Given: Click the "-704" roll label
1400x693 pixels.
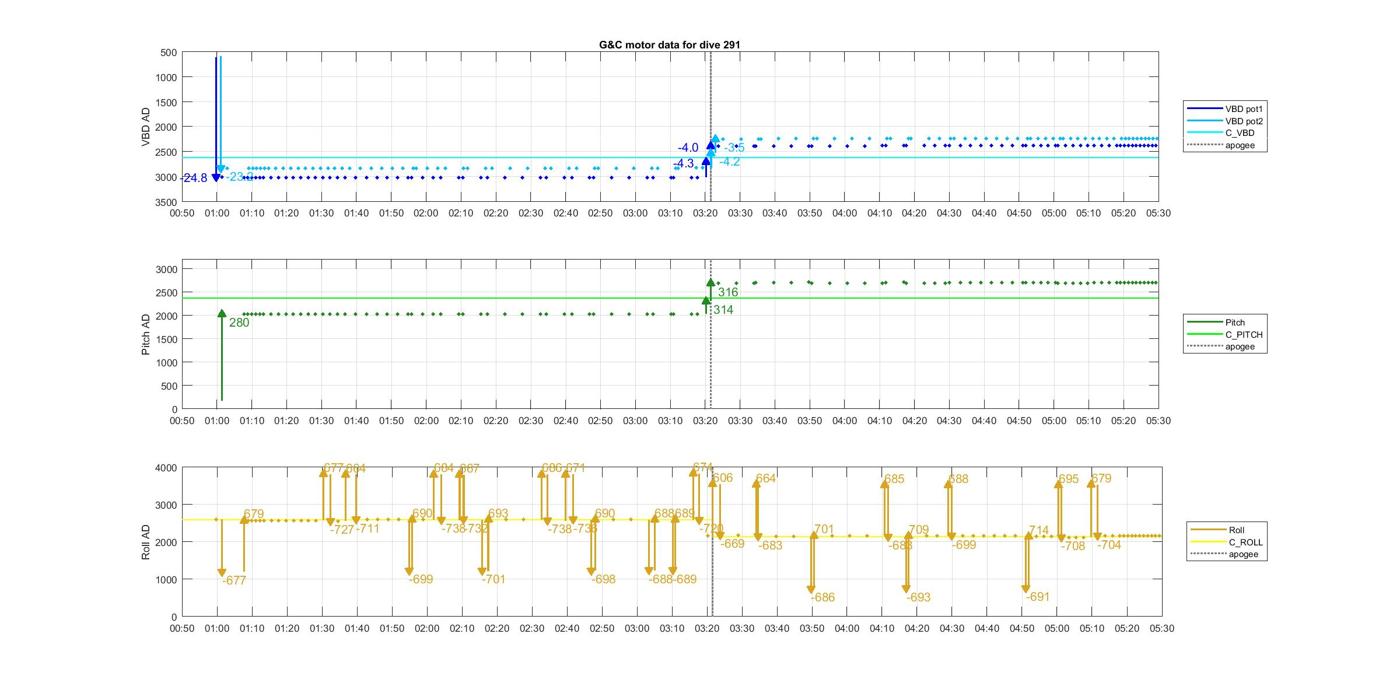Looking at the screenshot, I should [x=1109, y=546].
